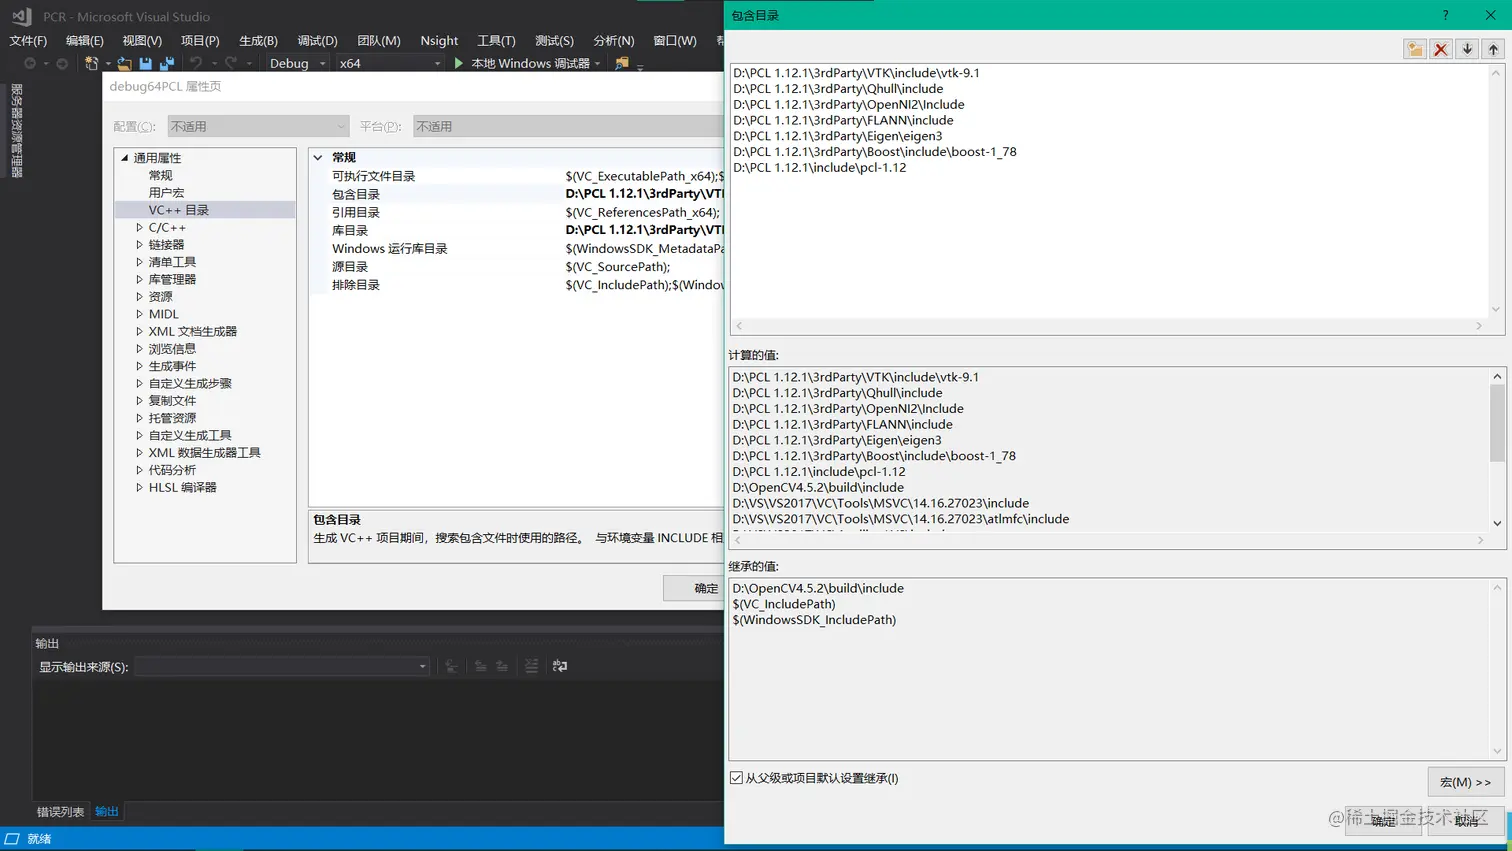This screenshot has width=1512, height=851.
Task: Collapse the 通用属性 tree node
Action: coord(125,158)
